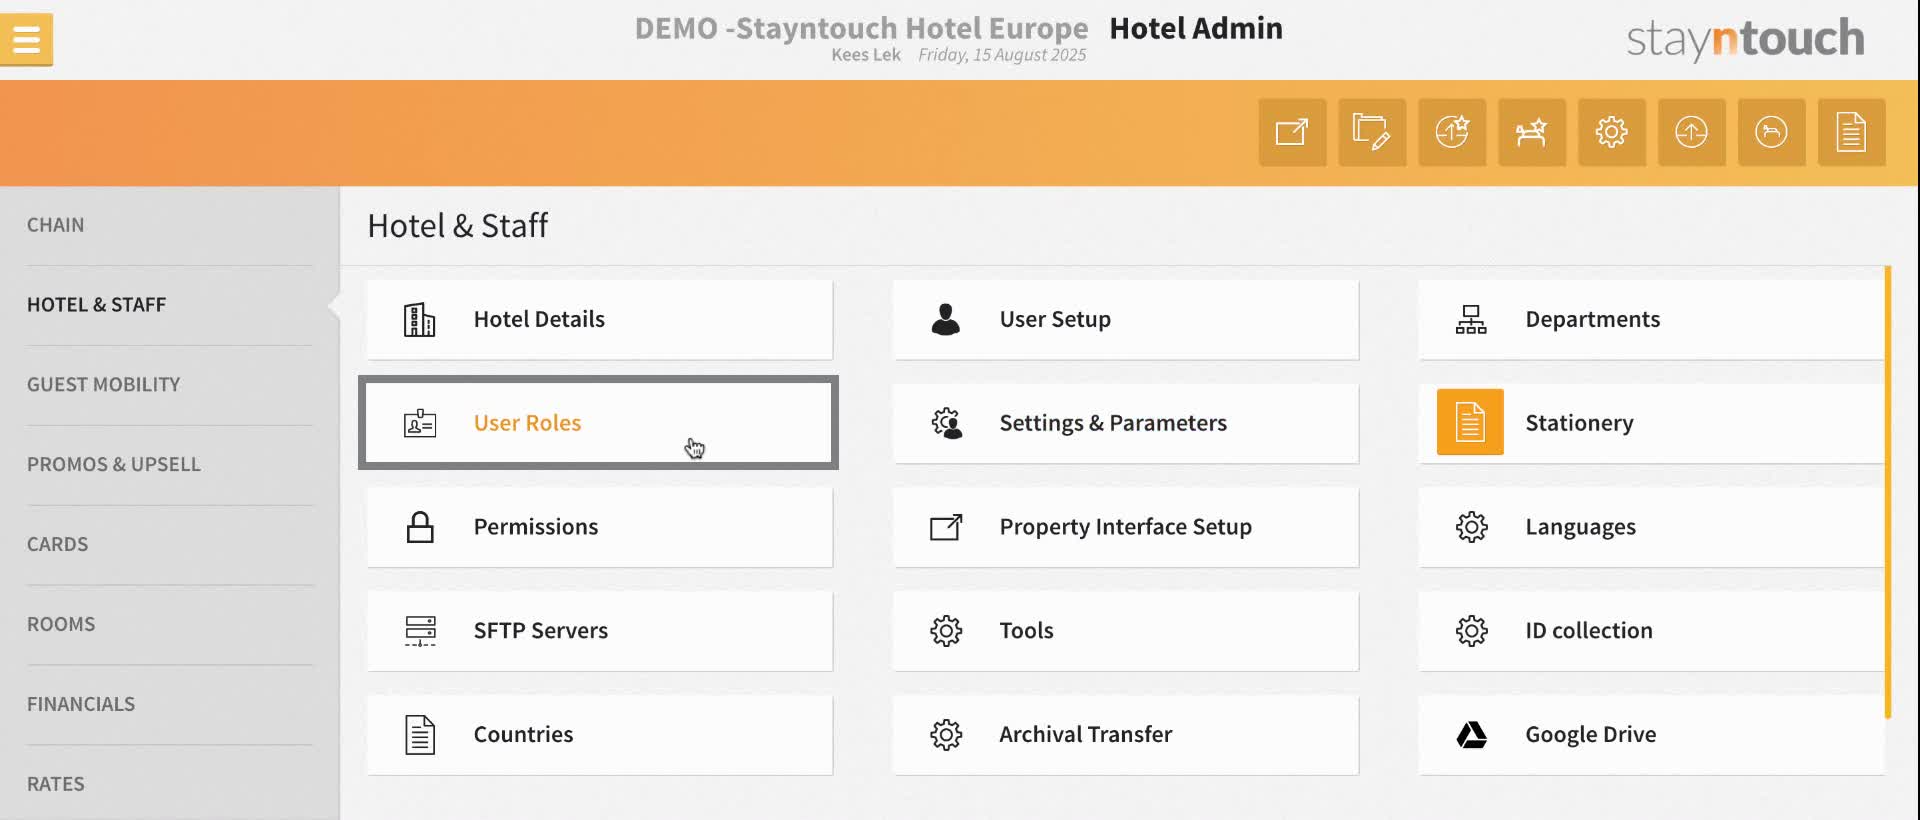1920x820 pixels.
Task: Click the bed with star toolbar icon
Action: 1532,132
